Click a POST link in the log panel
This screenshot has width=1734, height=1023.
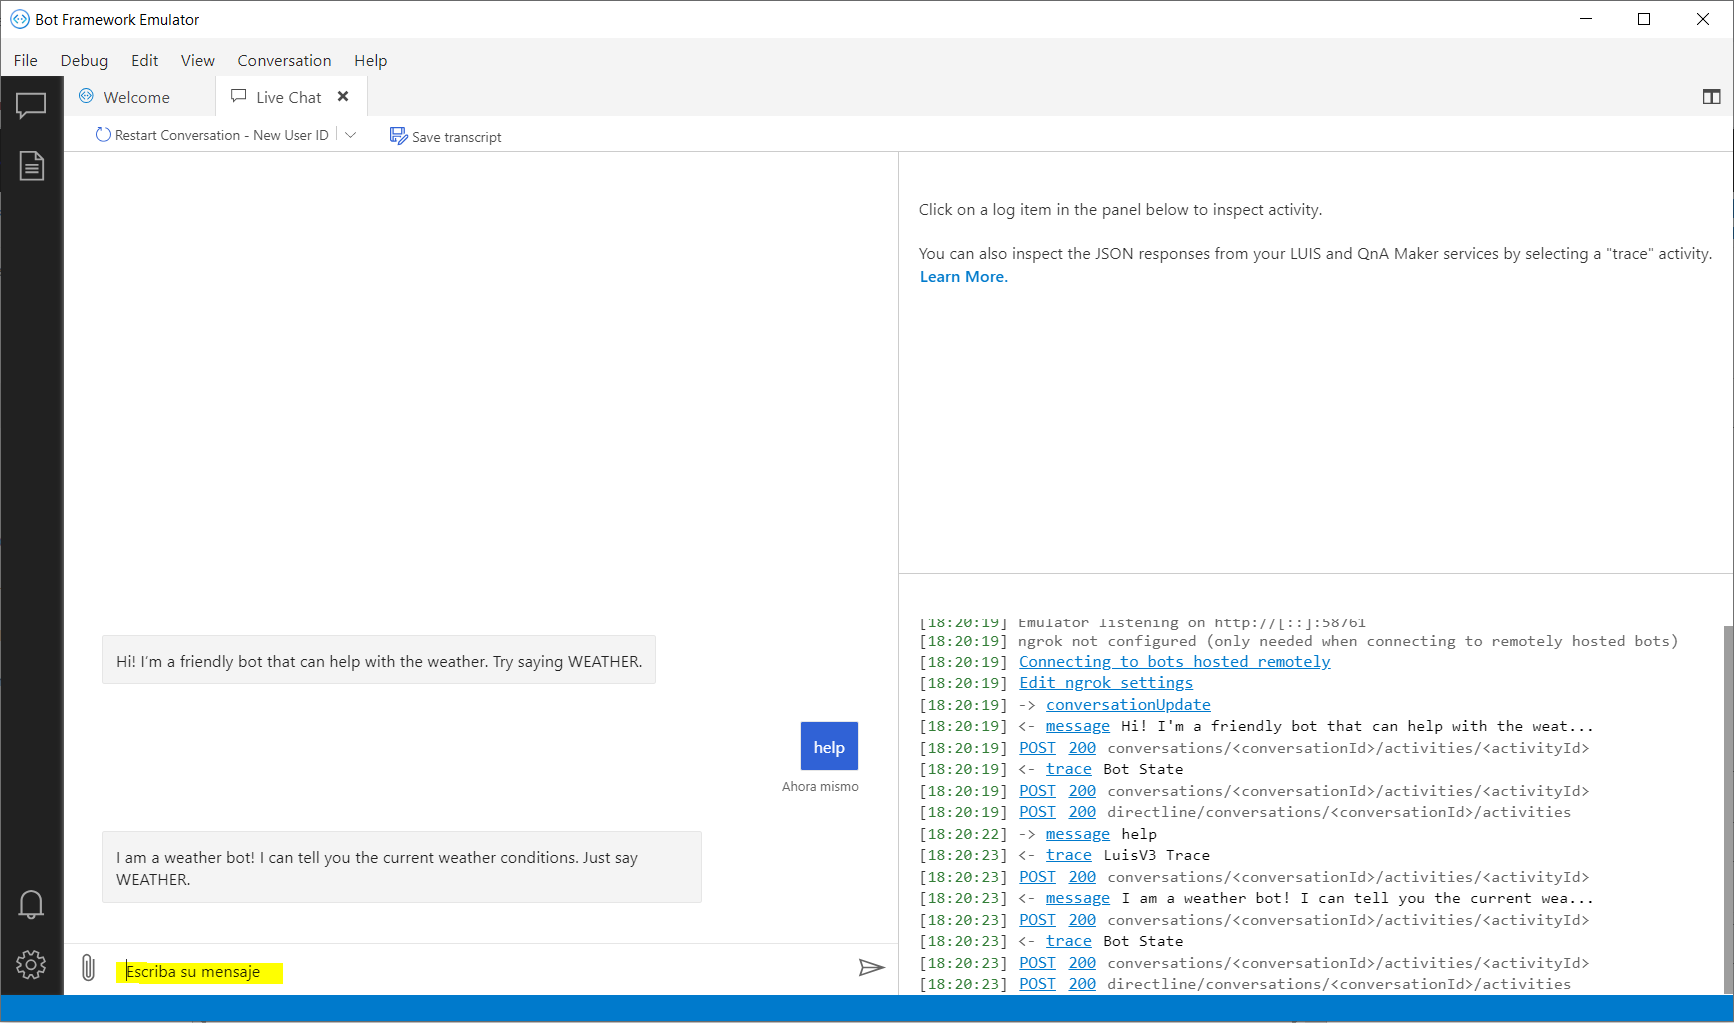pos(1037,747)
